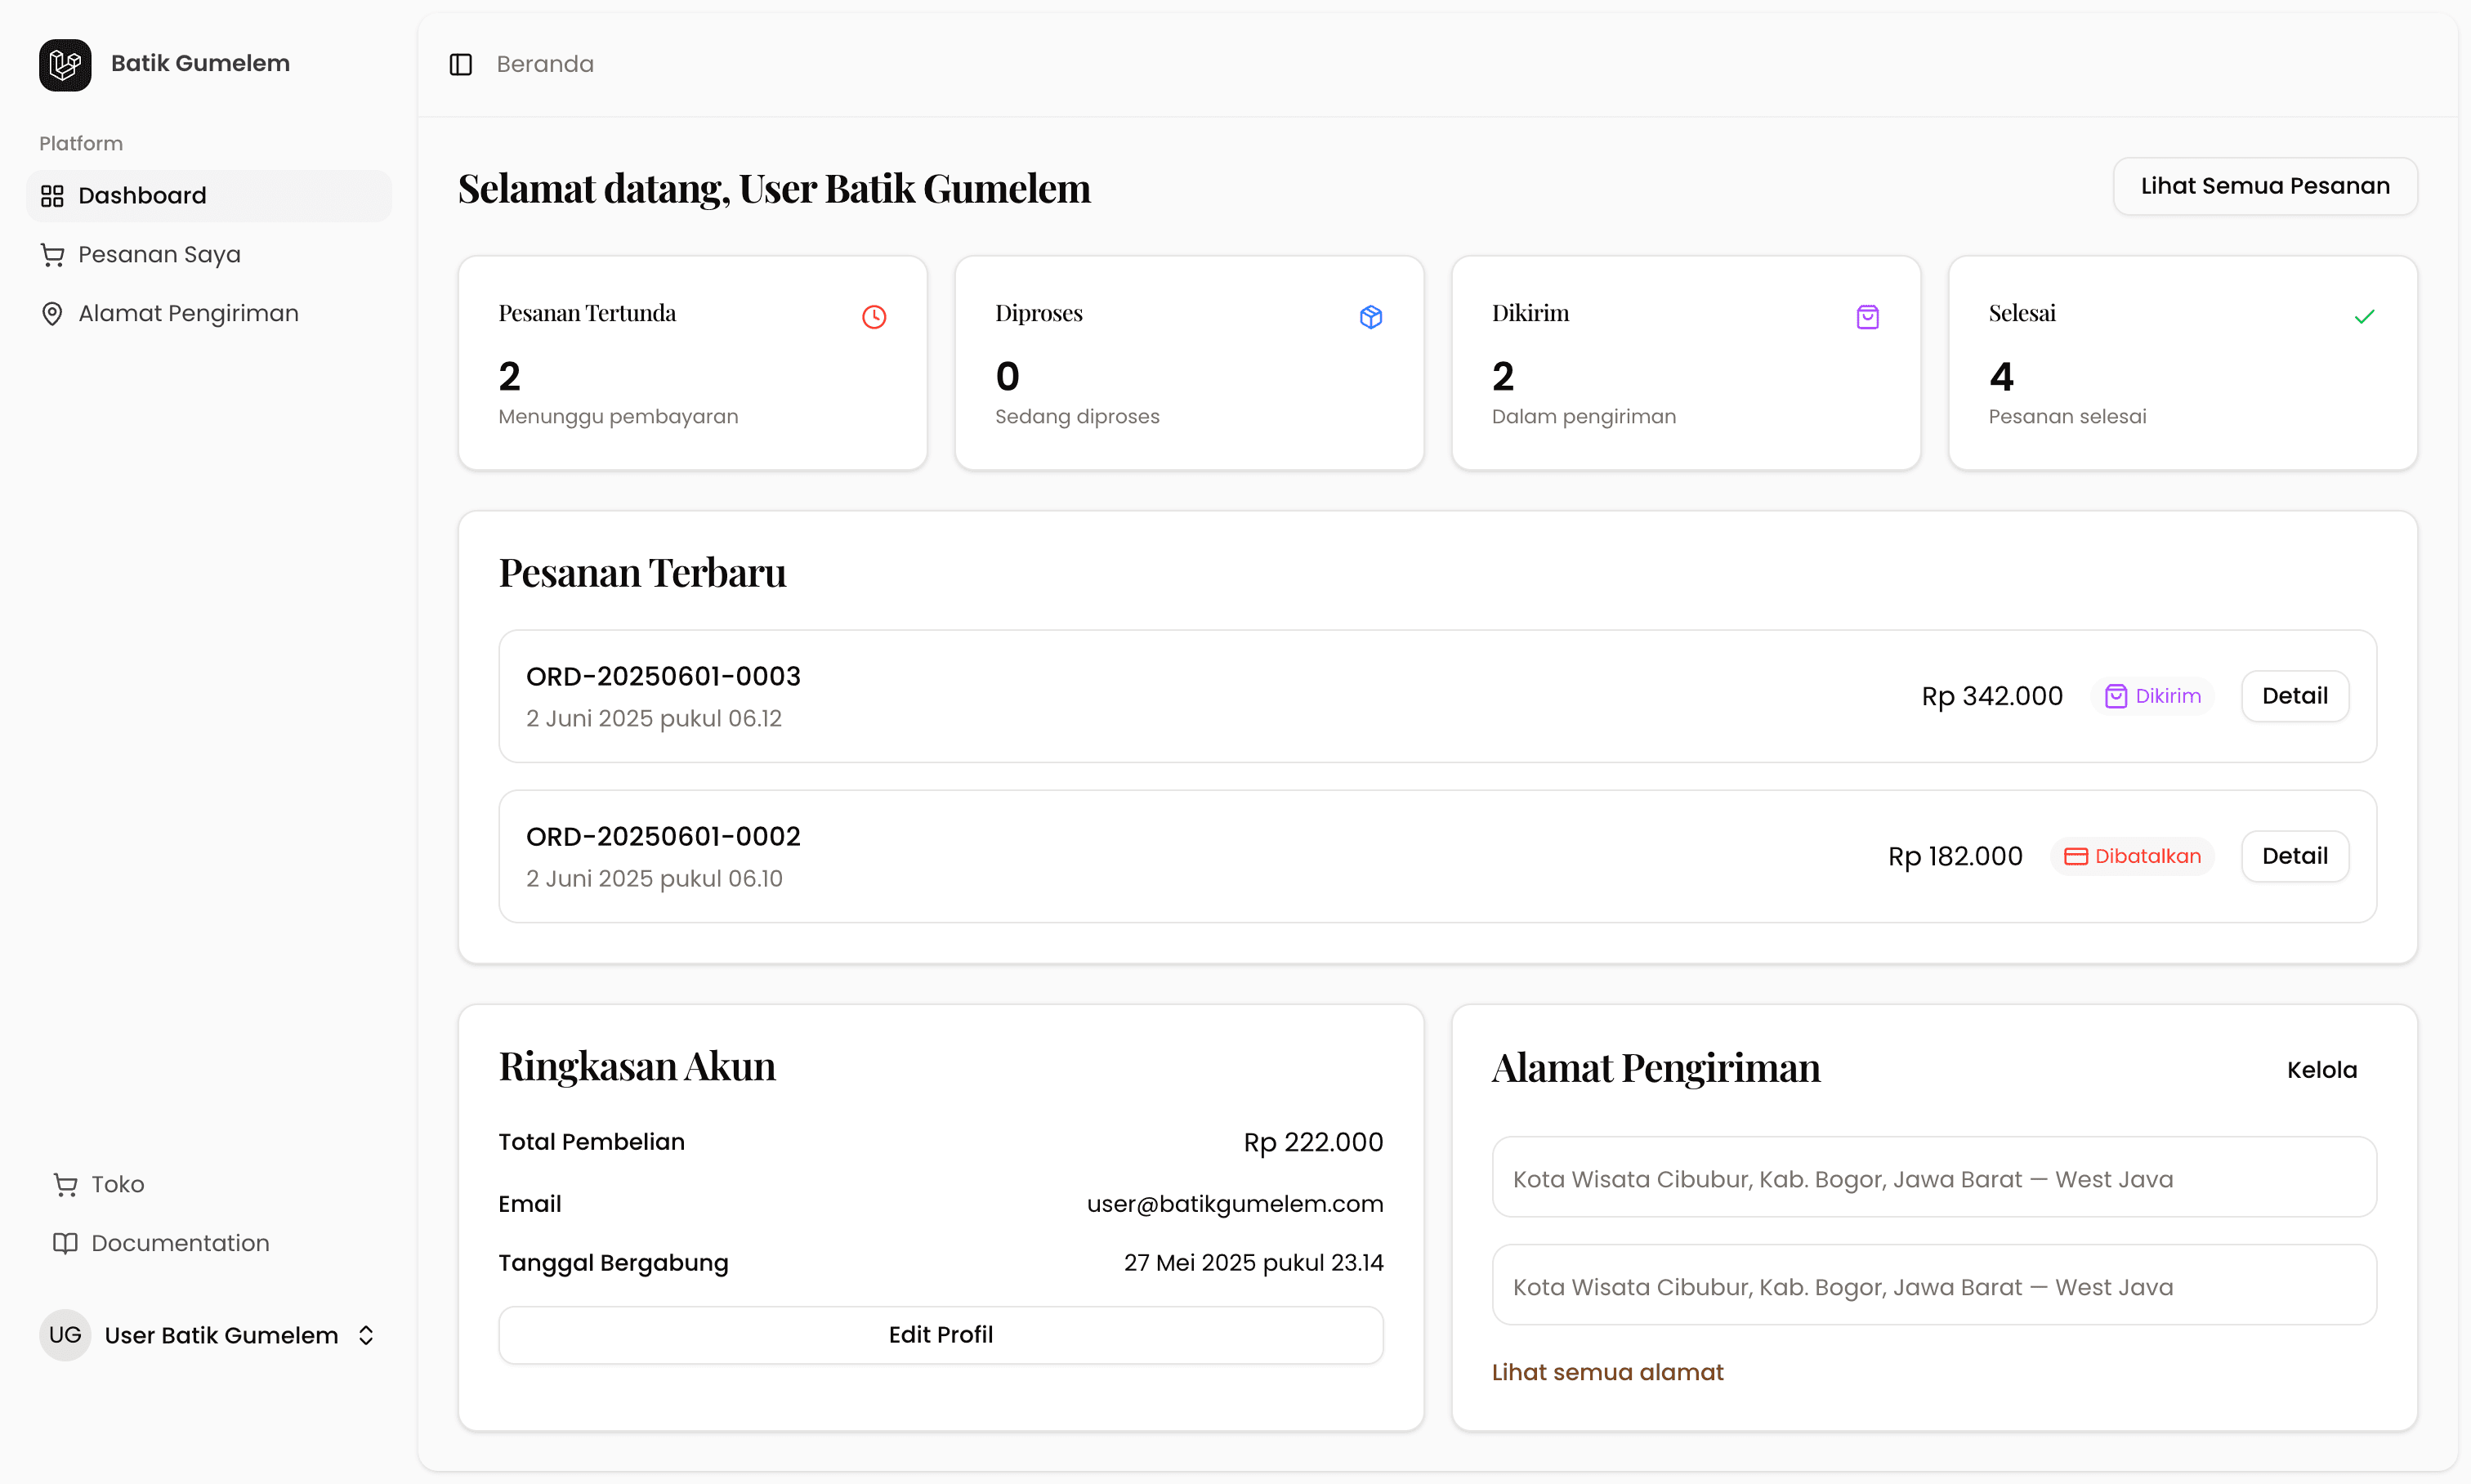Image resolution: width=2471 pixels, height=1484 pixels.
Task: Select the Diproses stat card
Action: 1189,363
